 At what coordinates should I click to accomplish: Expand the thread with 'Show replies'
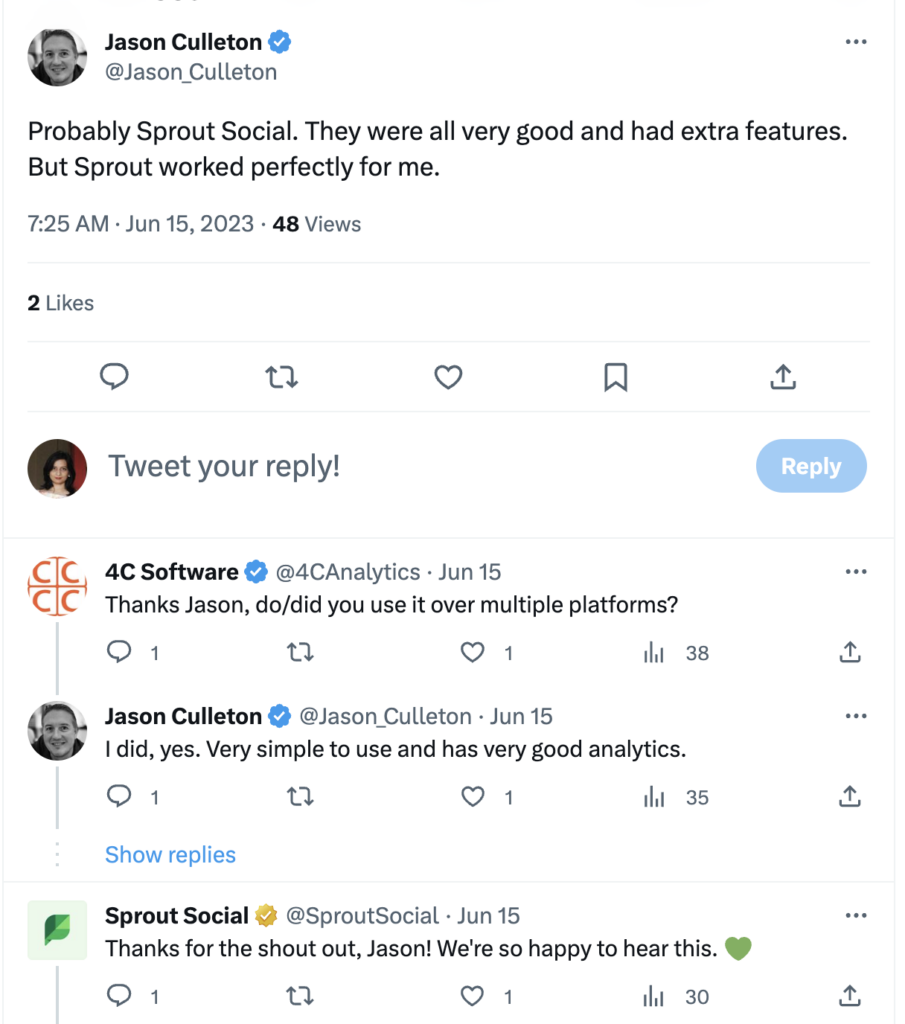click(170, 855)
